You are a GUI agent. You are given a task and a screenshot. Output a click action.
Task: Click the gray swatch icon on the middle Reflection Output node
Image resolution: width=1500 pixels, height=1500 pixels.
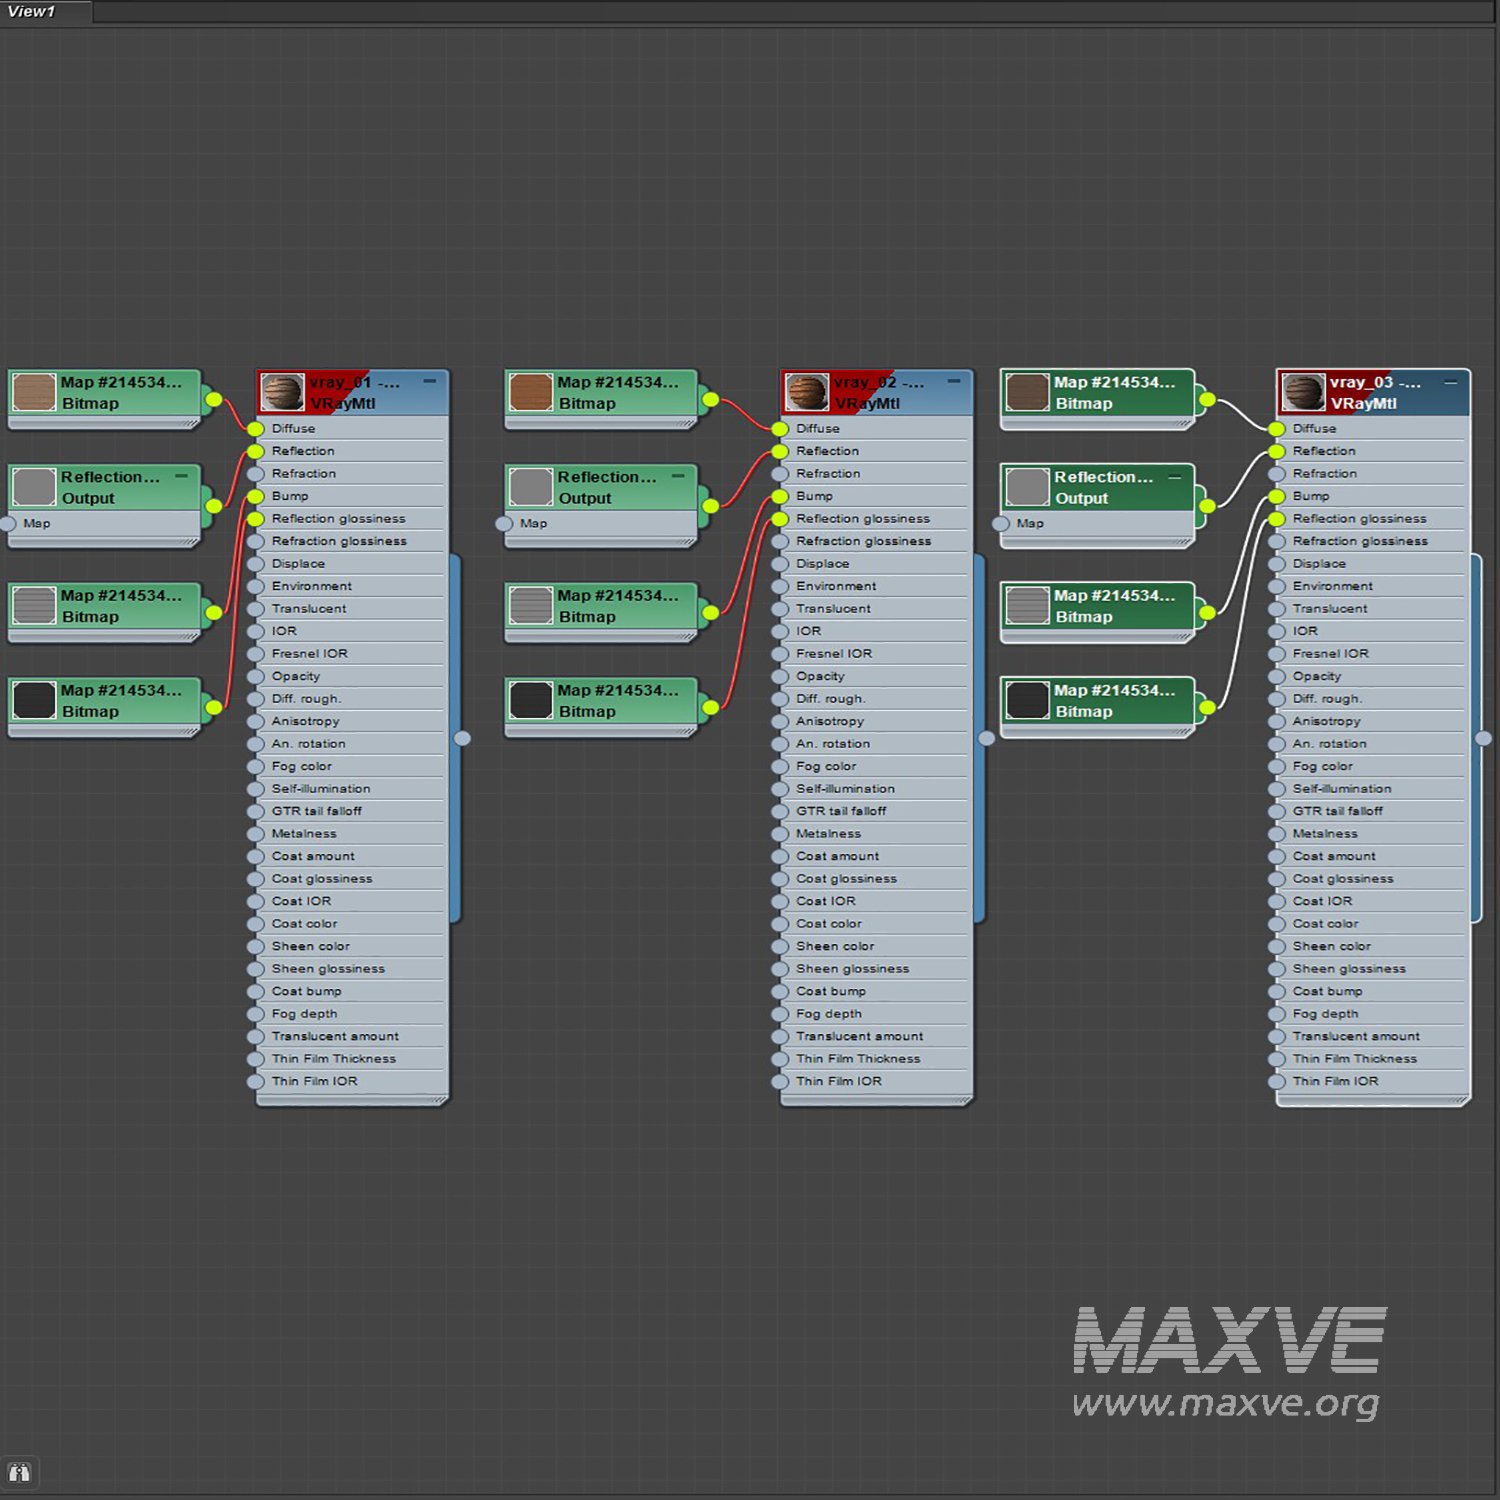point(530,487)
